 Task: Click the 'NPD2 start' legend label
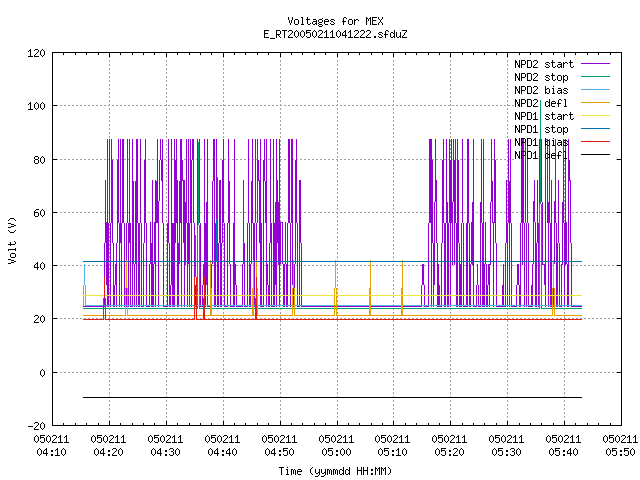pyautogui.click(x=544, y=64)
